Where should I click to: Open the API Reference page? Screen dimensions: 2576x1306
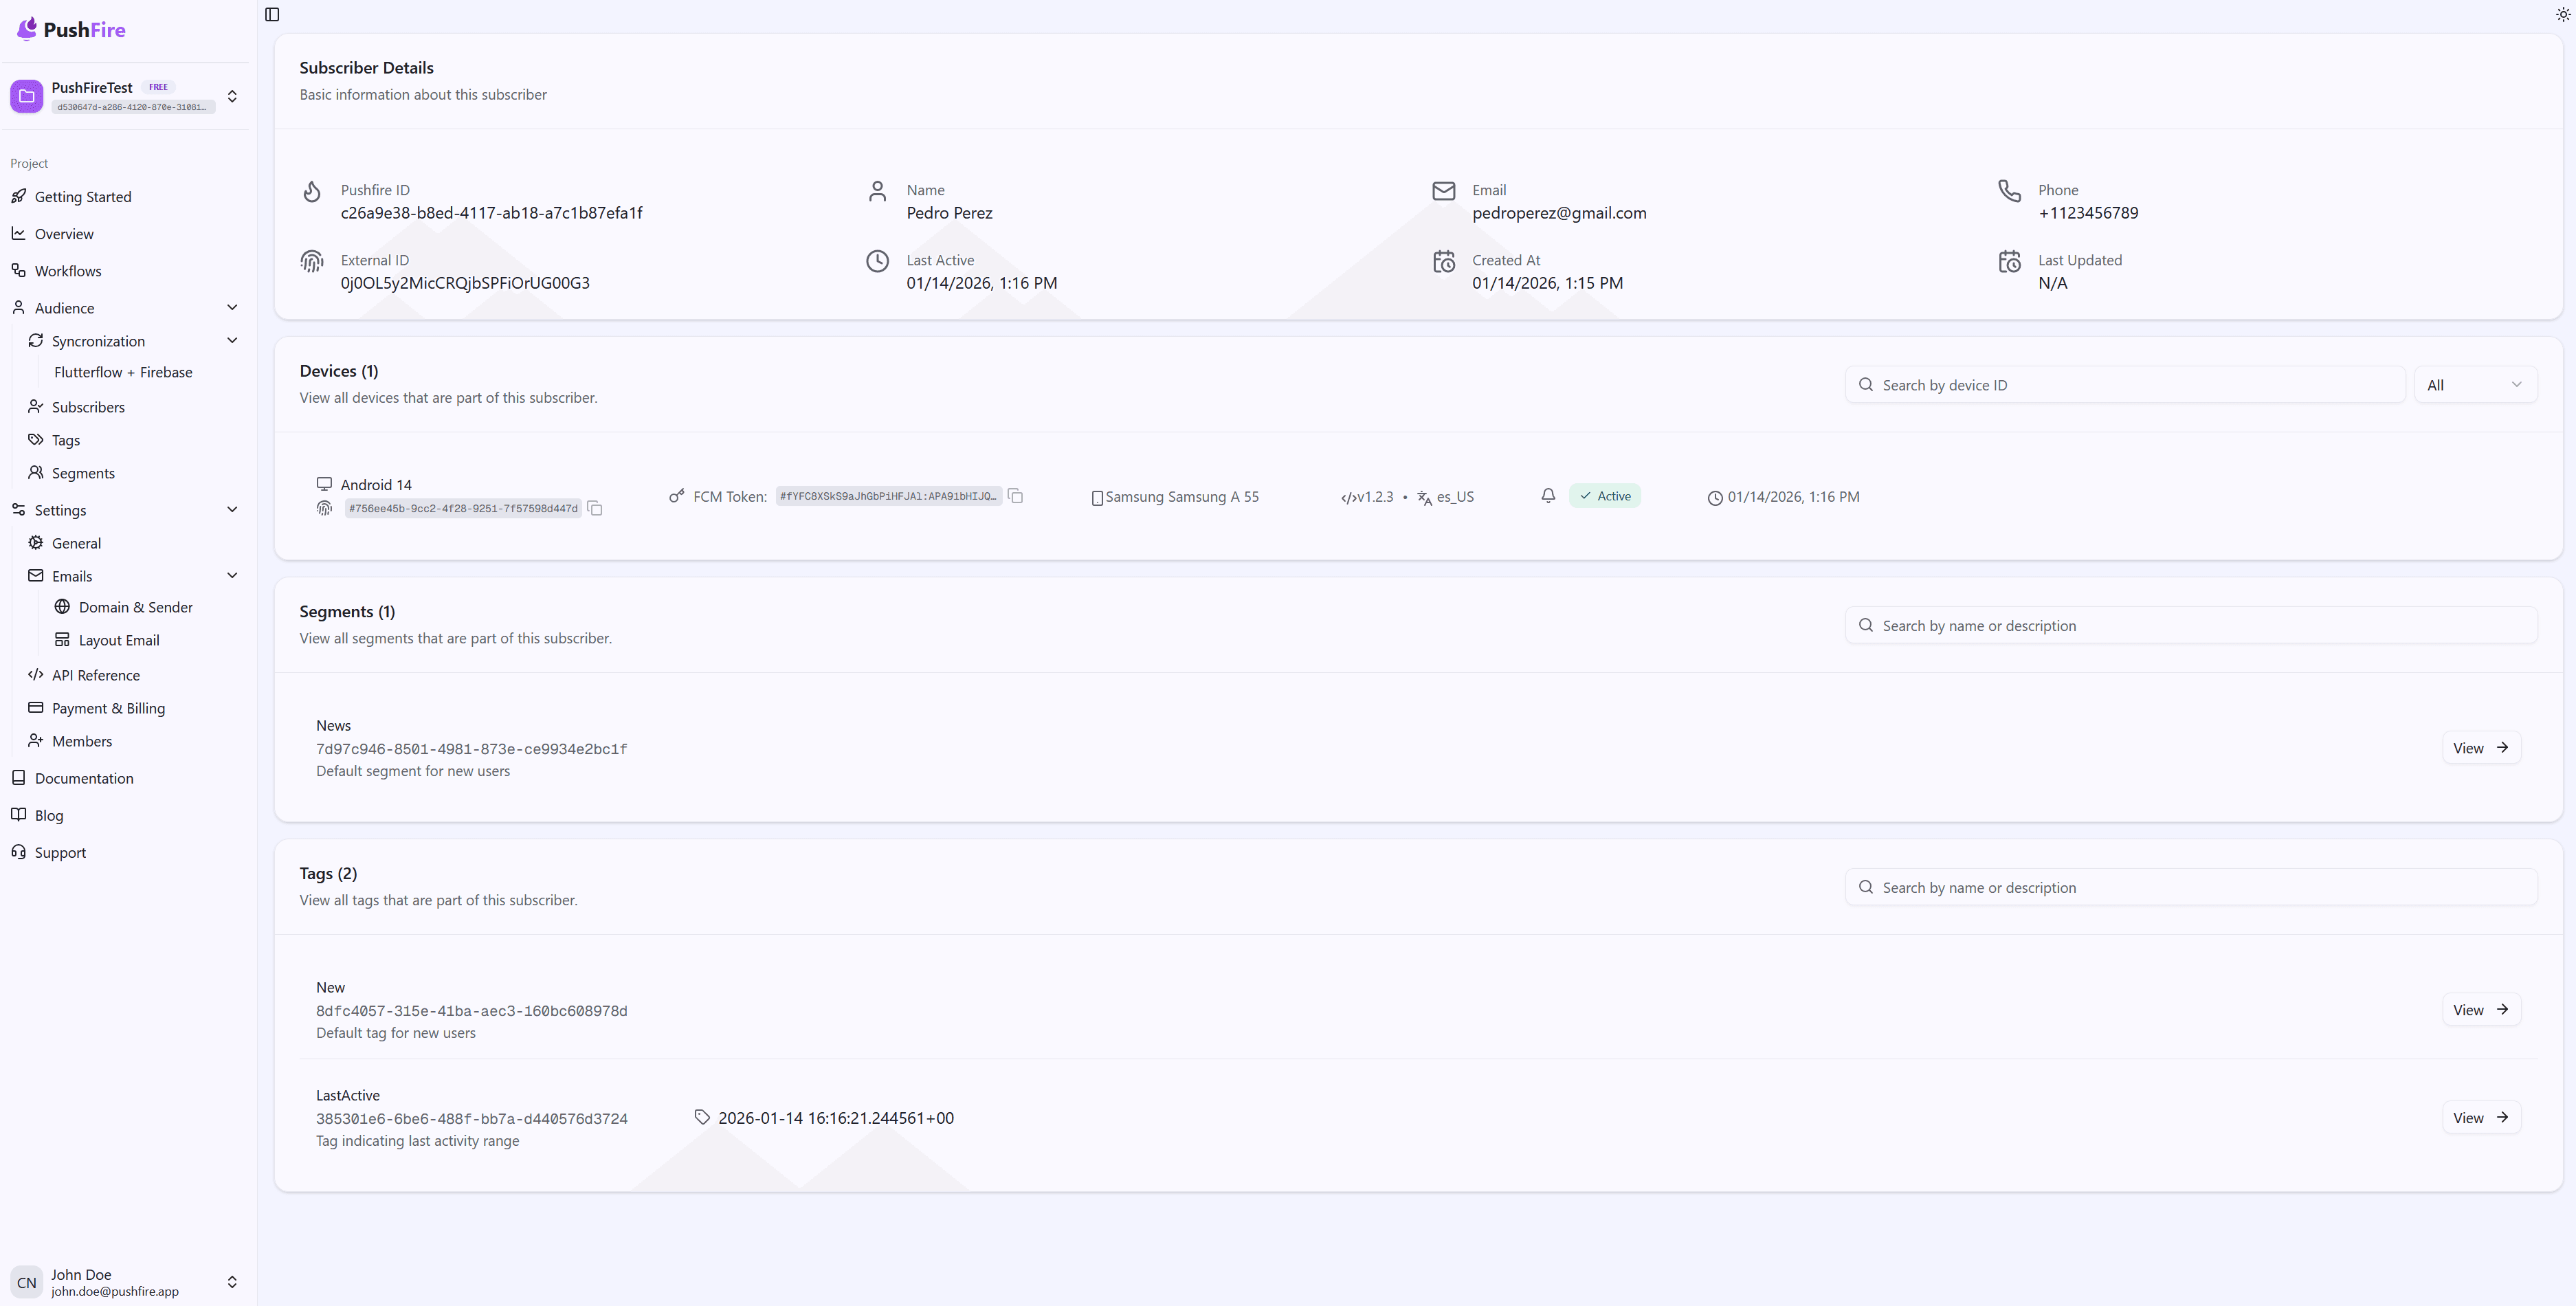(95, 675)
